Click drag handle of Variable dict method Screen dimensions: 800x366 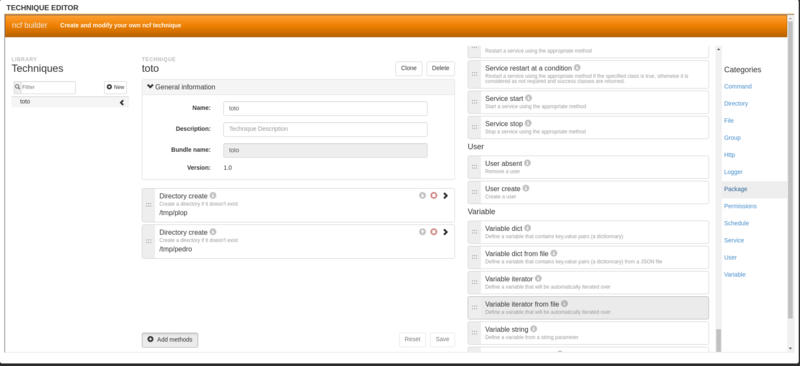(x=474, y=232)
